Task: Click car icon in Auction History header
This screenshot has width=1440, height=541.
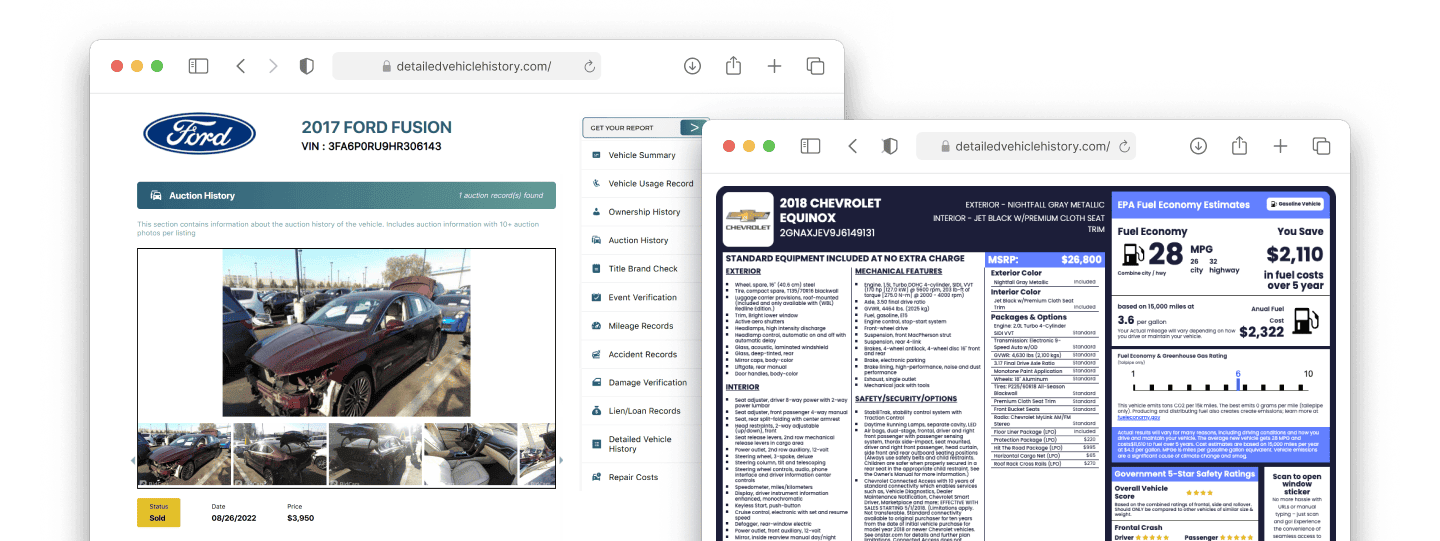Action: point(156,196)
